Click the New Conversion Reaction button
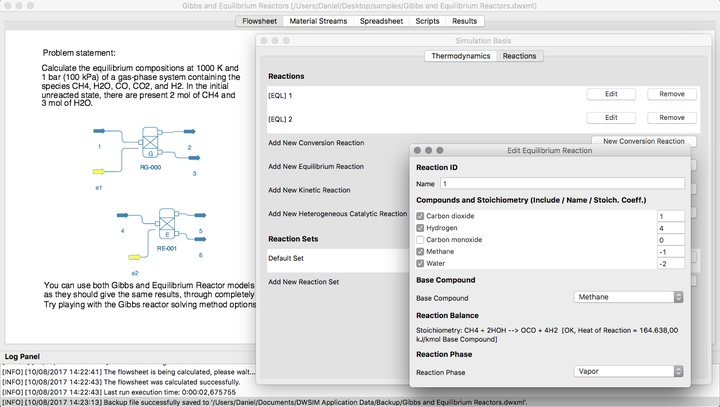The height and width of the screenshot is (407, 720). 644,141
